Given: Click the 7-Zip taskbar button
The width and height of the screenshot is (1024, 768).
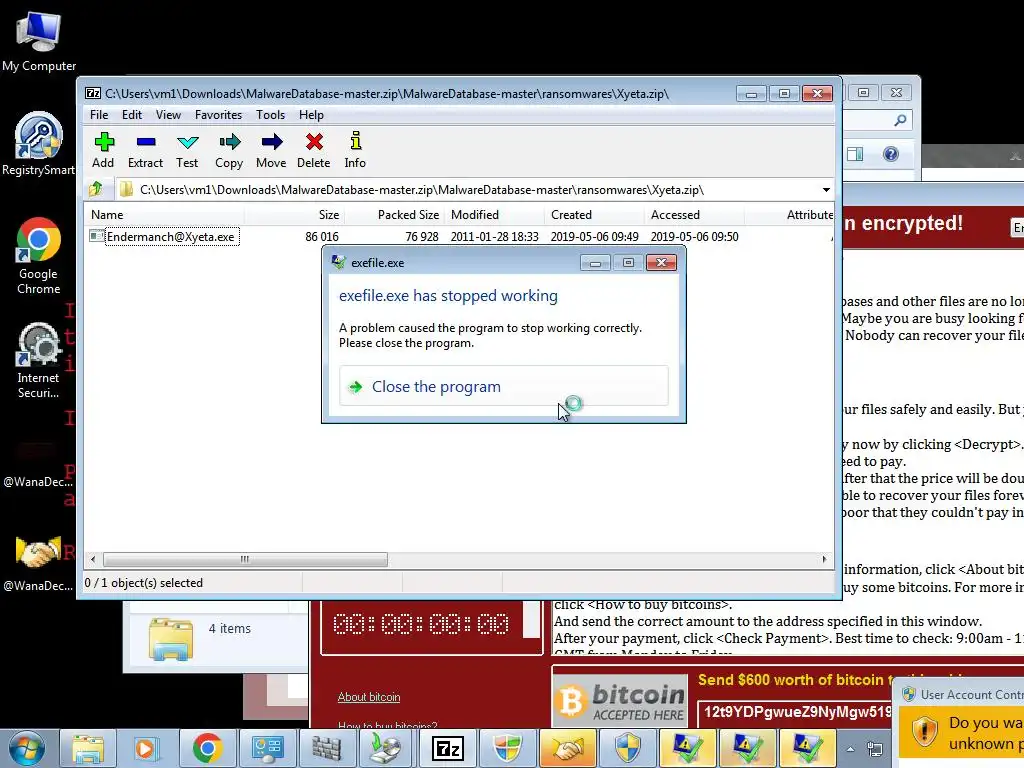Looking at the screenshot, I should click(448, 748).
